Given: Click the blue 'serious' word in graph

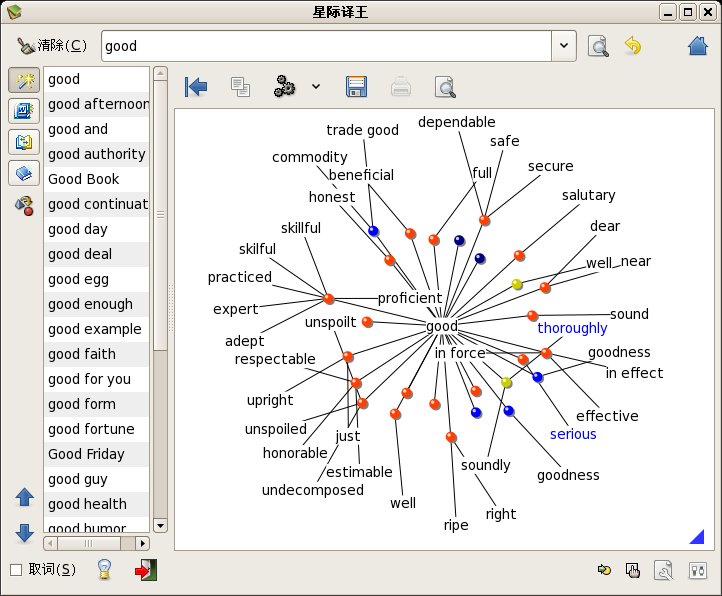Looking at the screenshot, I should click(573, 434).
